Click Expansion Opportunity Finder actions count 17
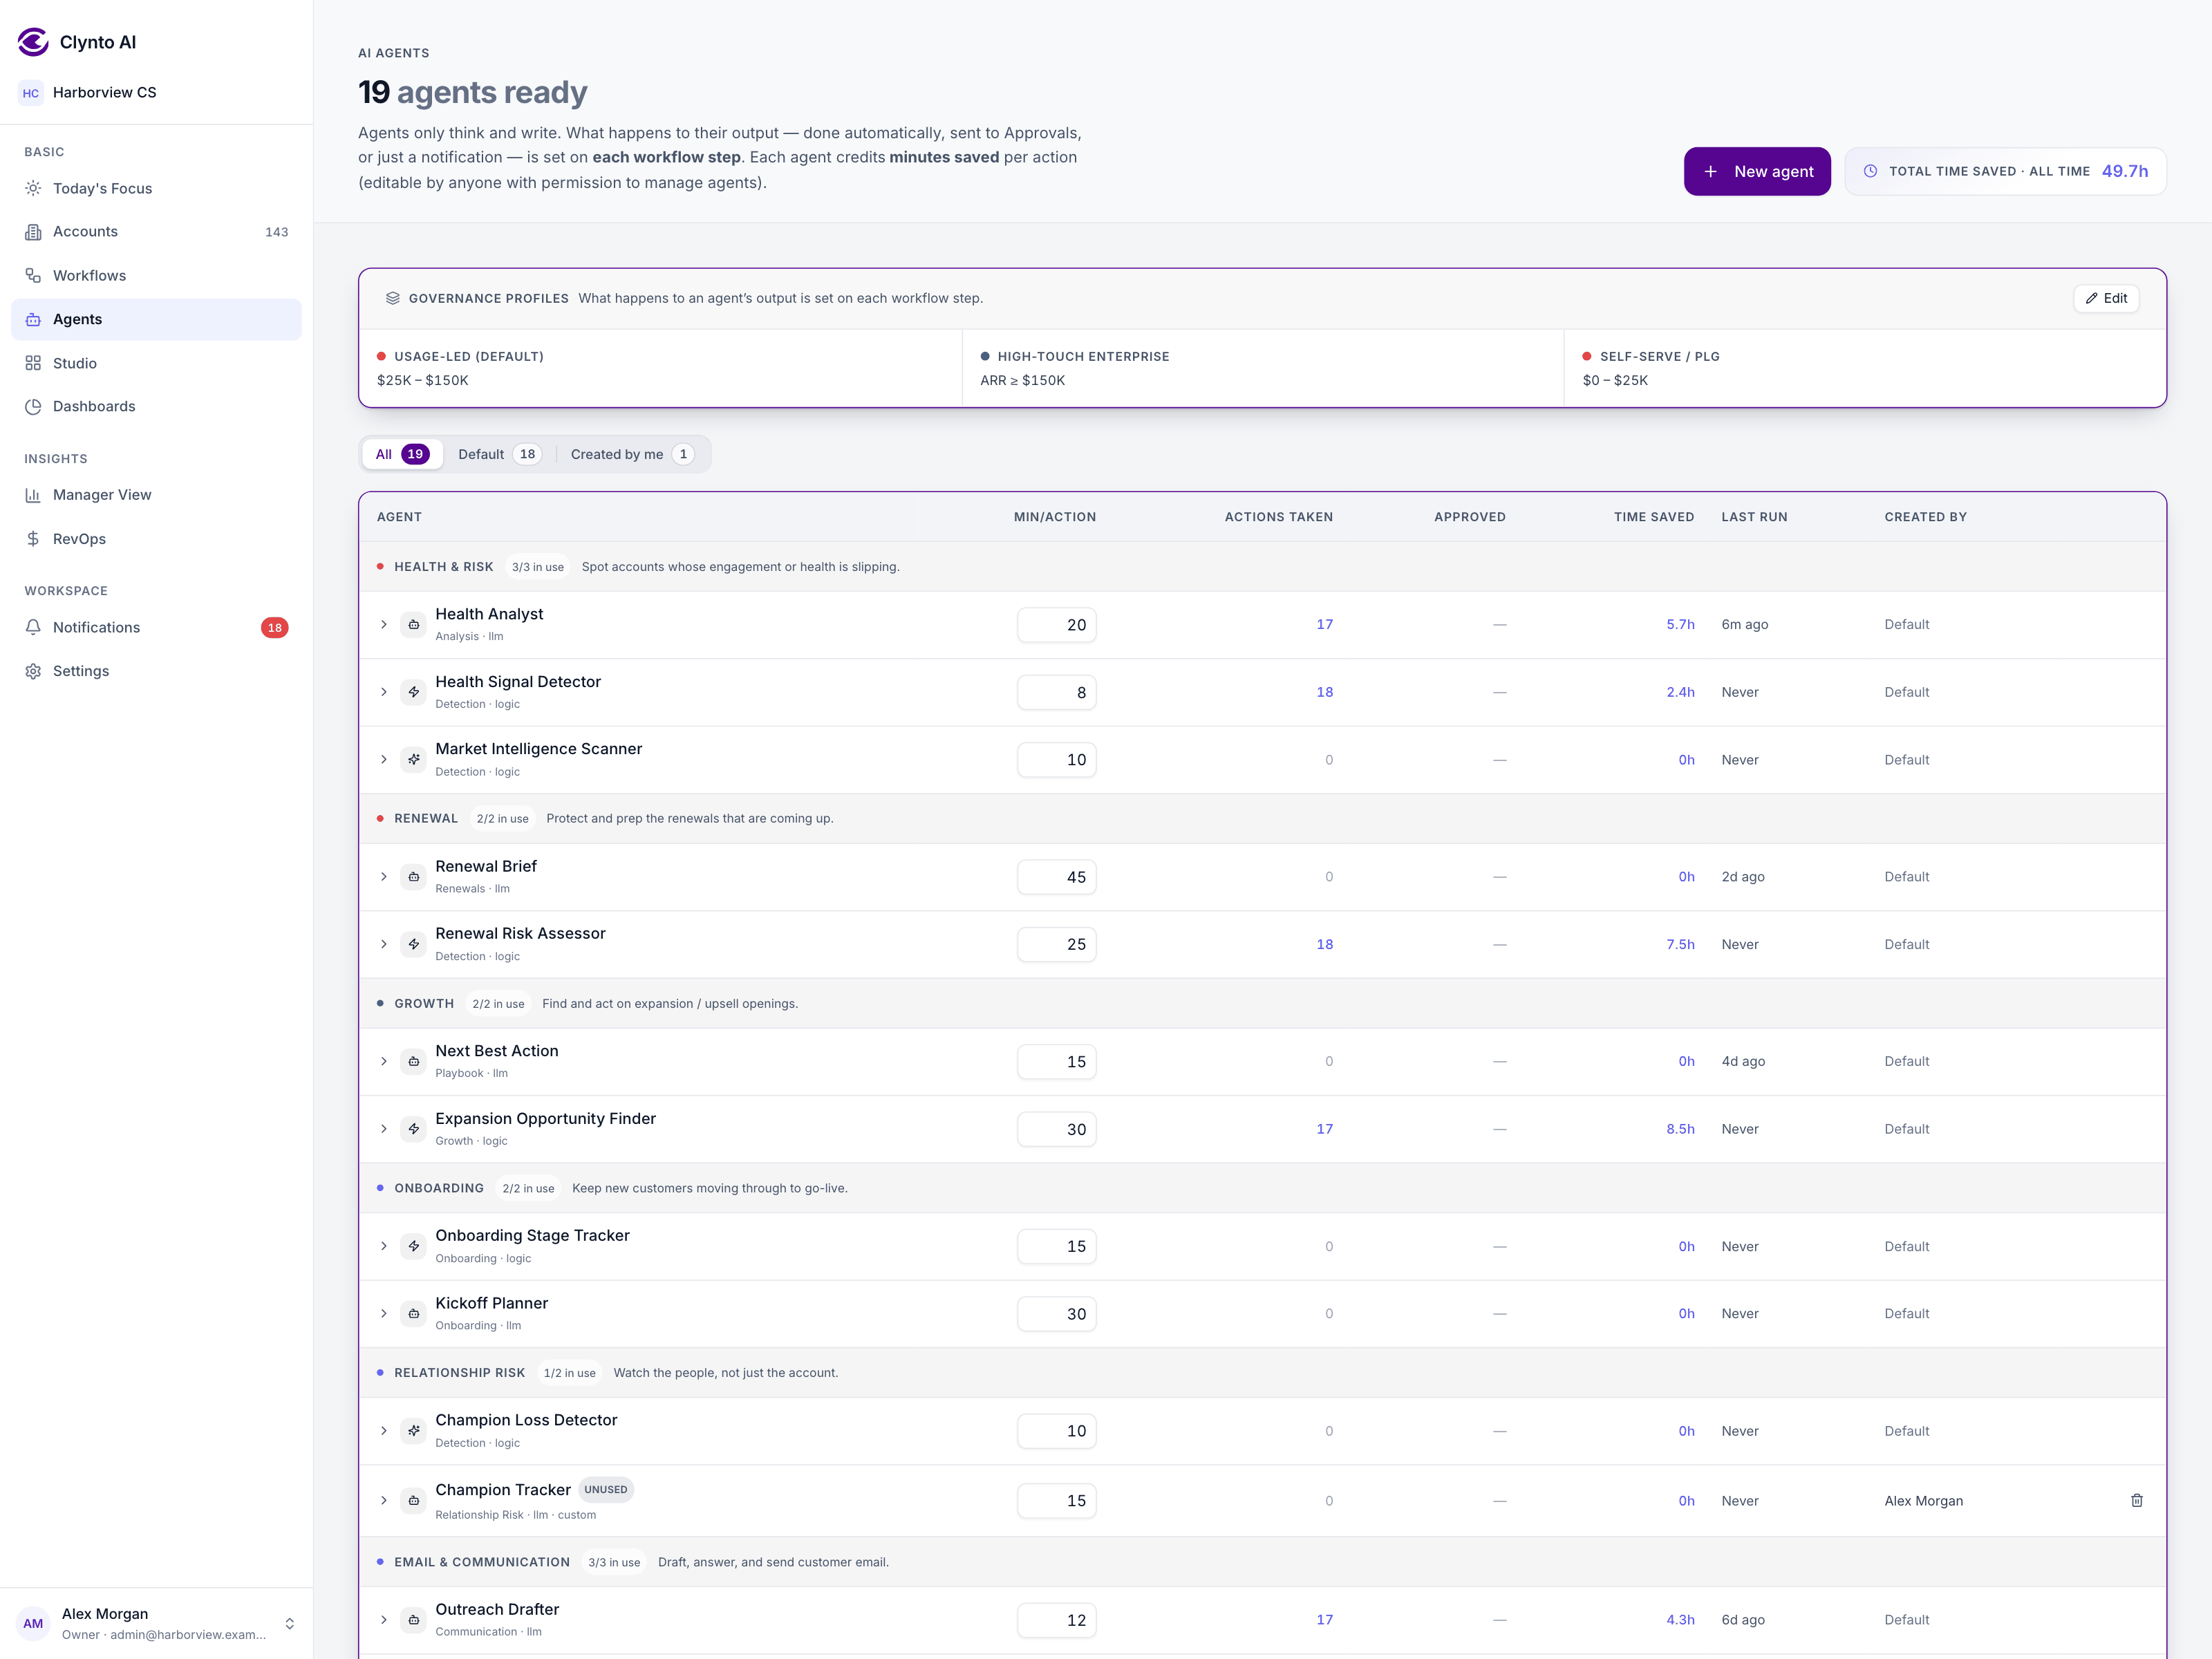The image size is (2212, 1659). [1324, 1129]
